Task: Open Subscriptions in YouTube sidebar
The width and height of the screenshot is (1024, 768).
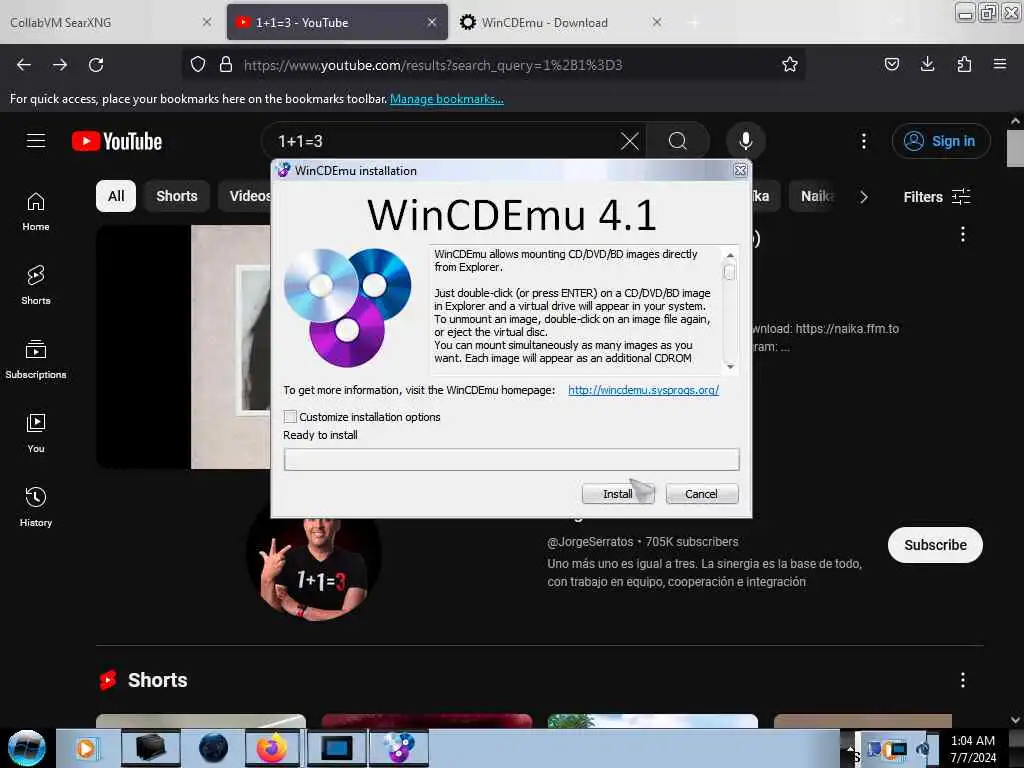Action: [x=36, y=360]
